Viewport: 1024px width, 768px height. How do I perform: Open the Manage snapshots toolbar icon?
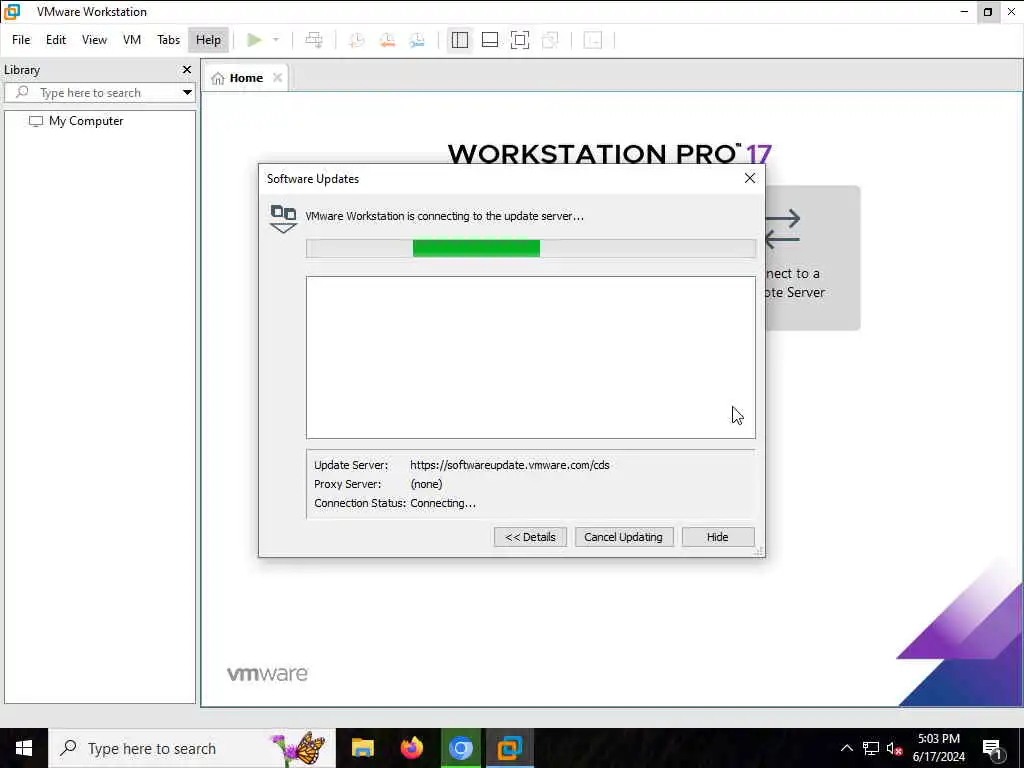click(x=417, y=40)
